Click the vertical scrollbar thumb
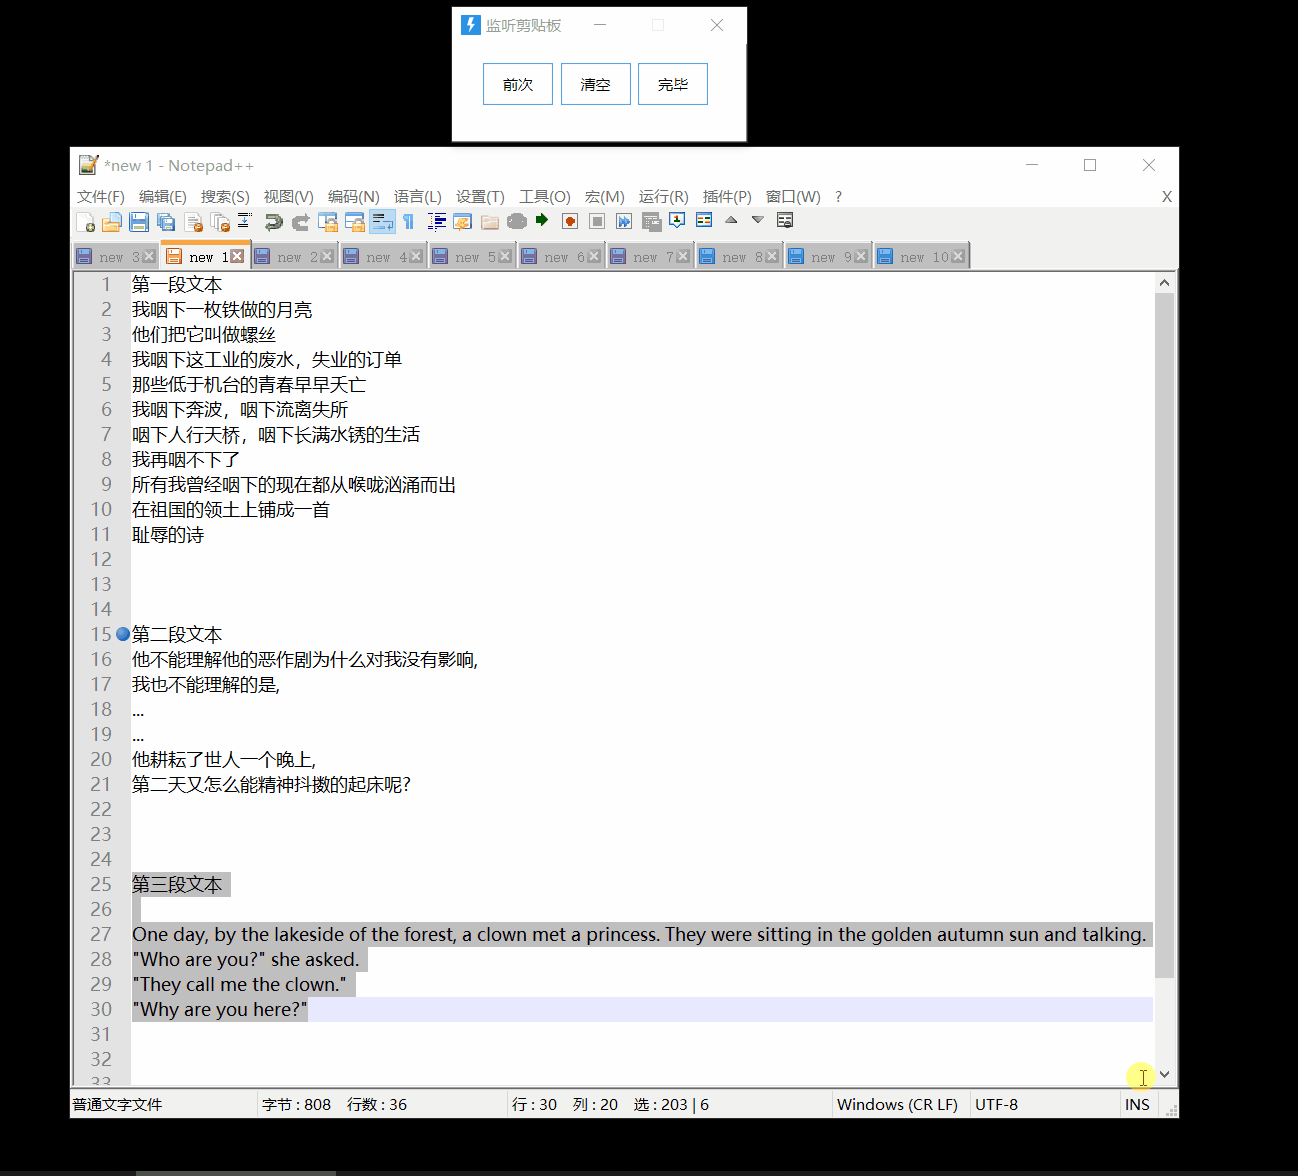This screenshot has height=1176, width=1298. (x=1164, y=635)
